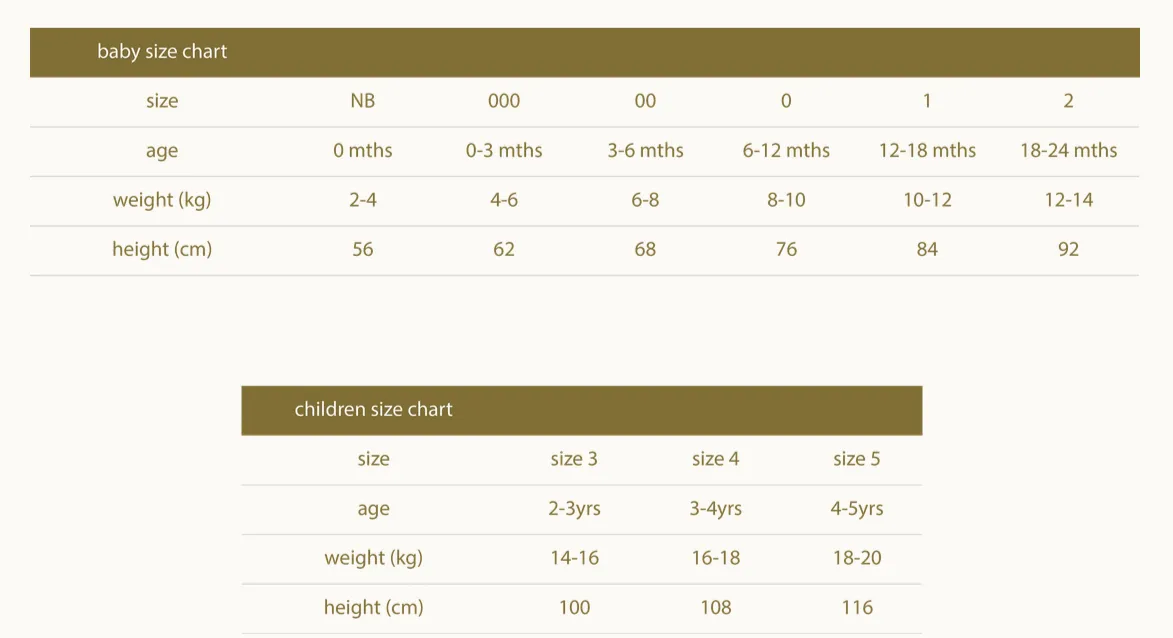Screen dimensions: 1173x638
Task: Select the NB size column header
Action: 363,101
